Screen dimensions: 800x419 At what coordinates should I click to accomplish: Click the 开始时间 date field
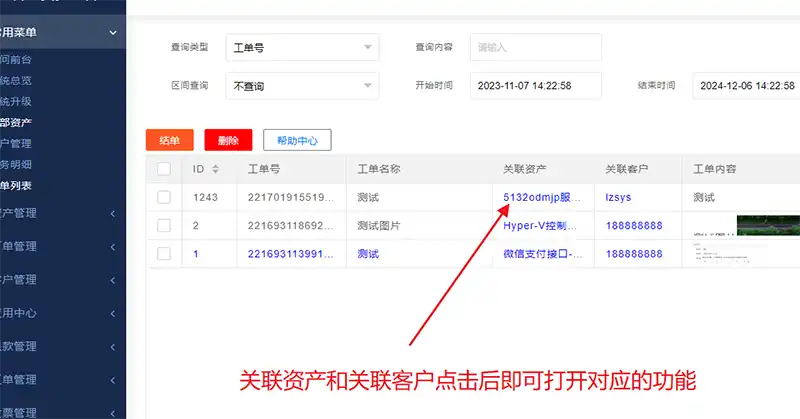click(535, 86)
